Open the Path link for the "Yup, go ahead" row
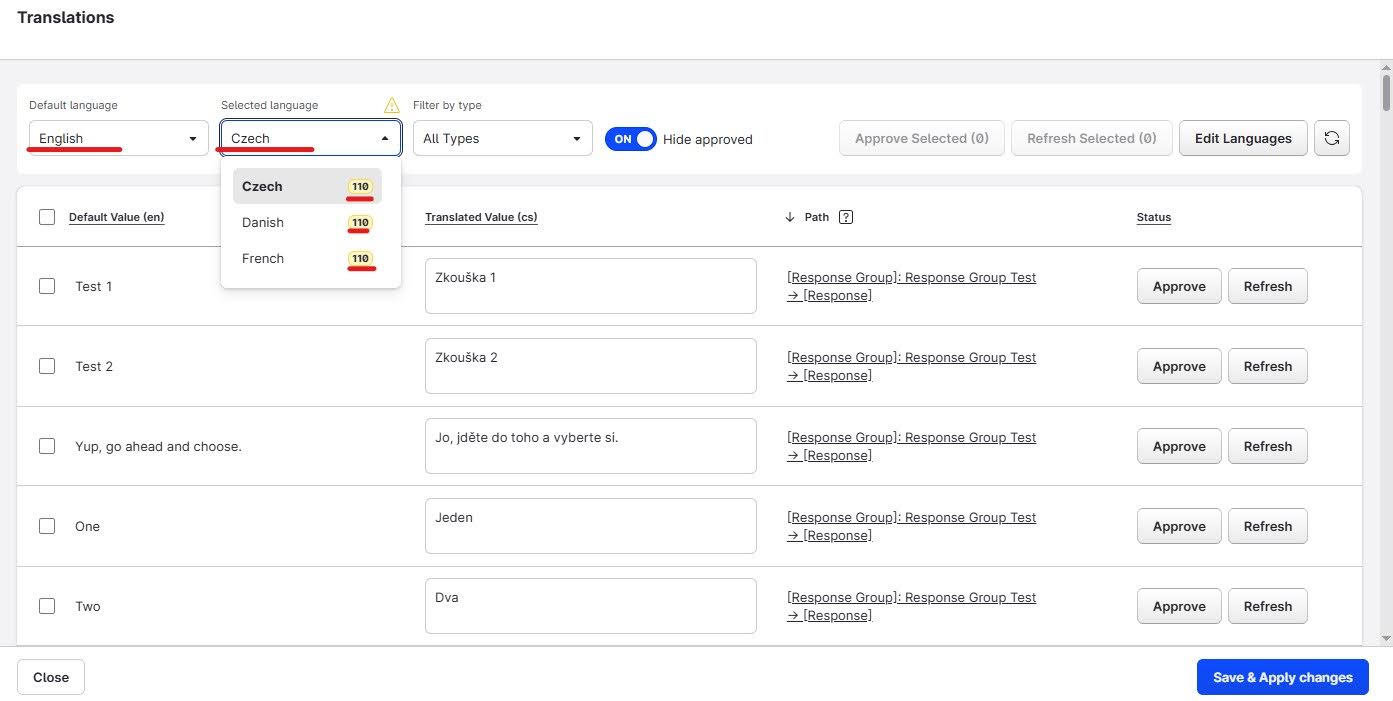Image resolution: width=1393 pixels, height=701 pixels. [911, 446]
